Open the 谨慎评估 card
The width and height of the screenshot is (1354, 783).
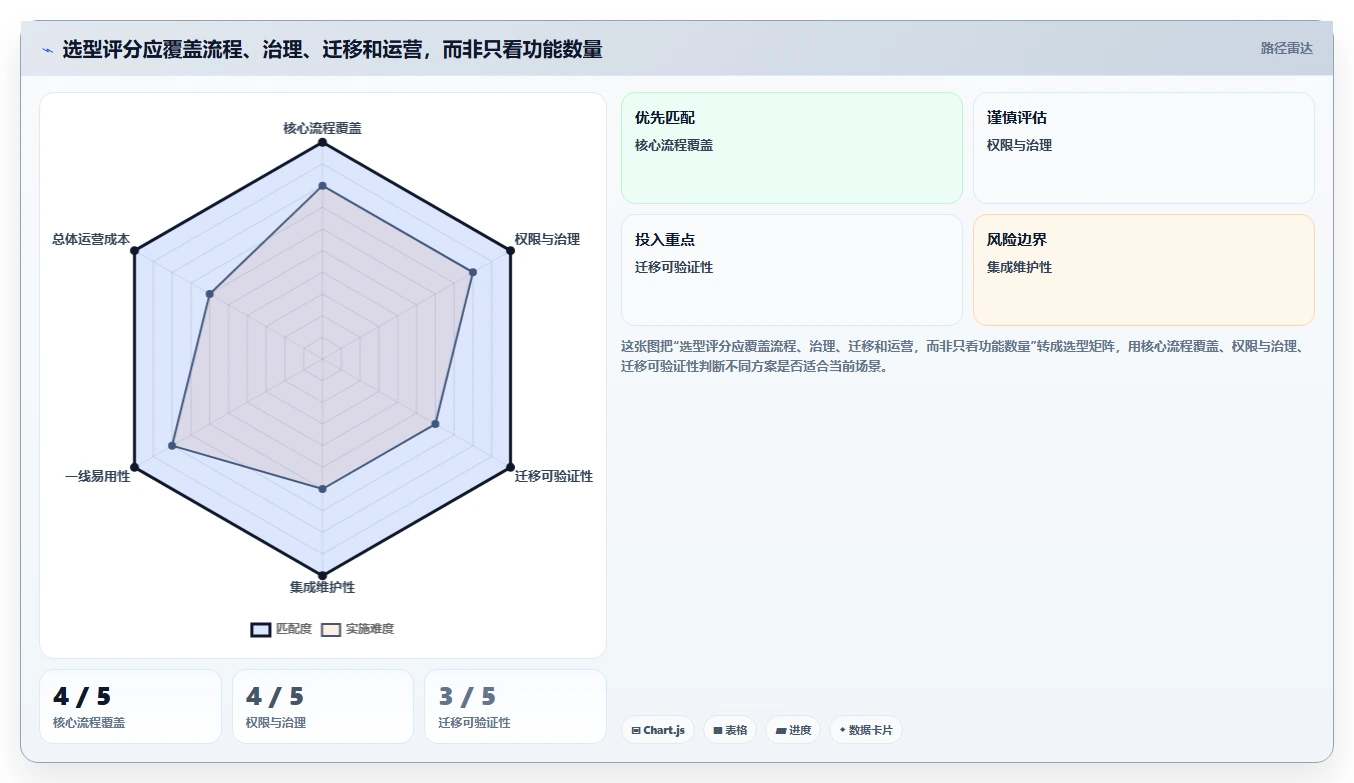1144,148
